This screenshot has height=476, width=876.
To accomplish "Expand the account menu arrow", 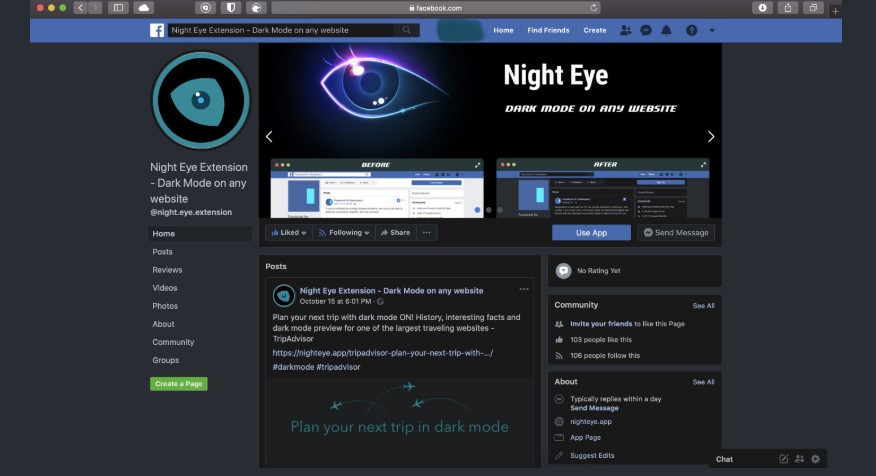I will 712,30.
